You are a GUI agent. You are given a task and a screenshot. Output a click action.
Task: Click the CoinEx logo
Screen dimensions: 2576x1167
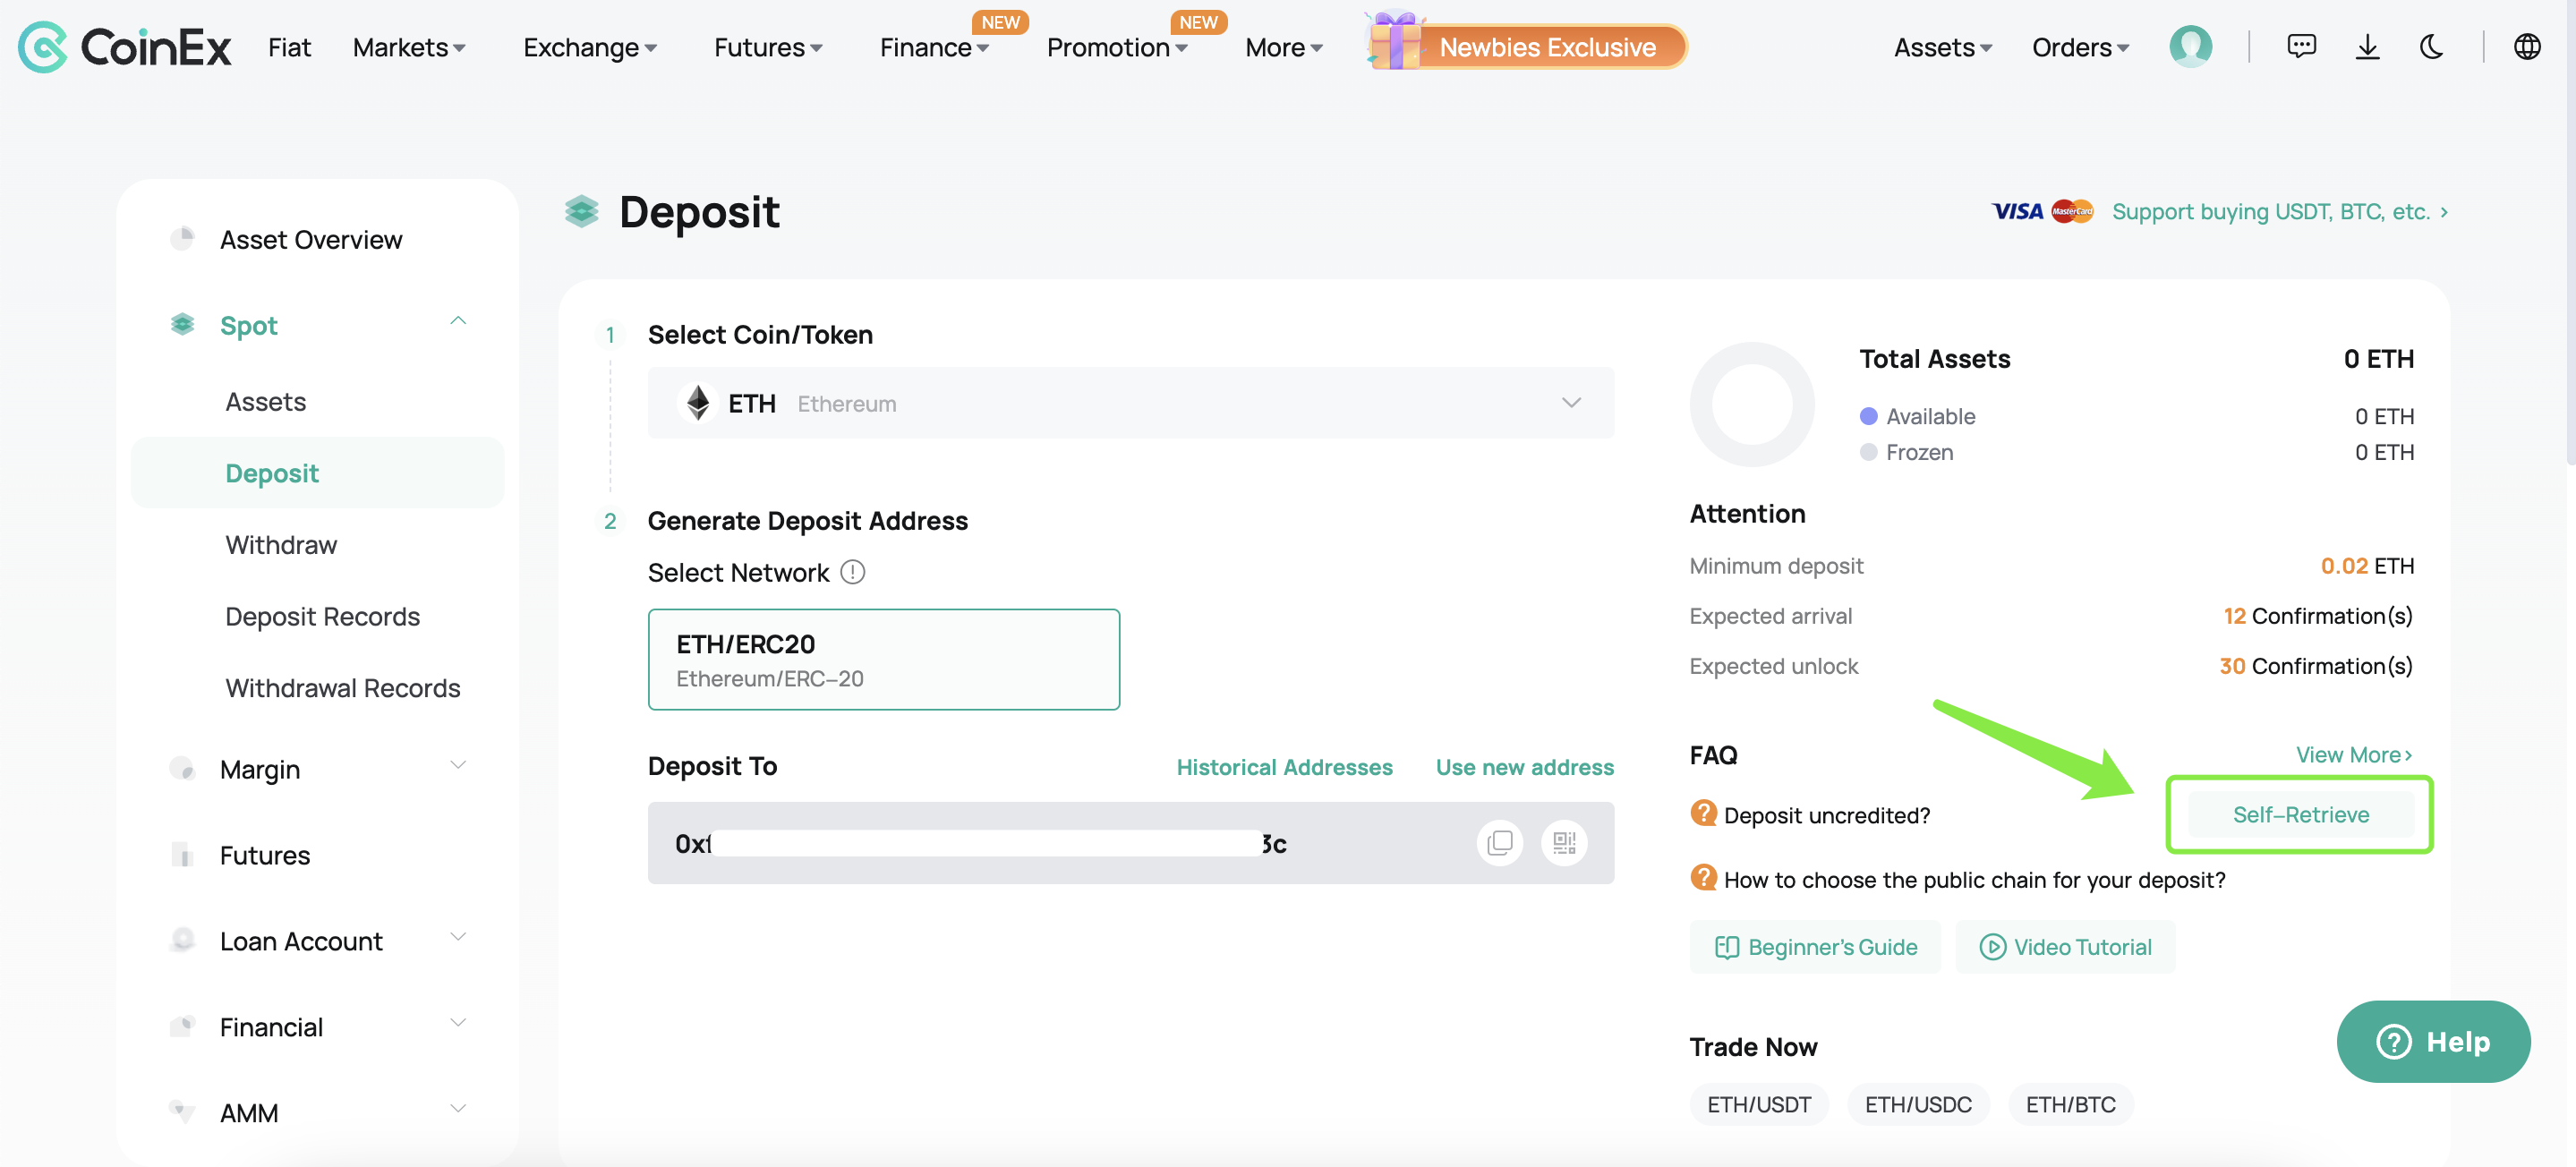[124, 47]
